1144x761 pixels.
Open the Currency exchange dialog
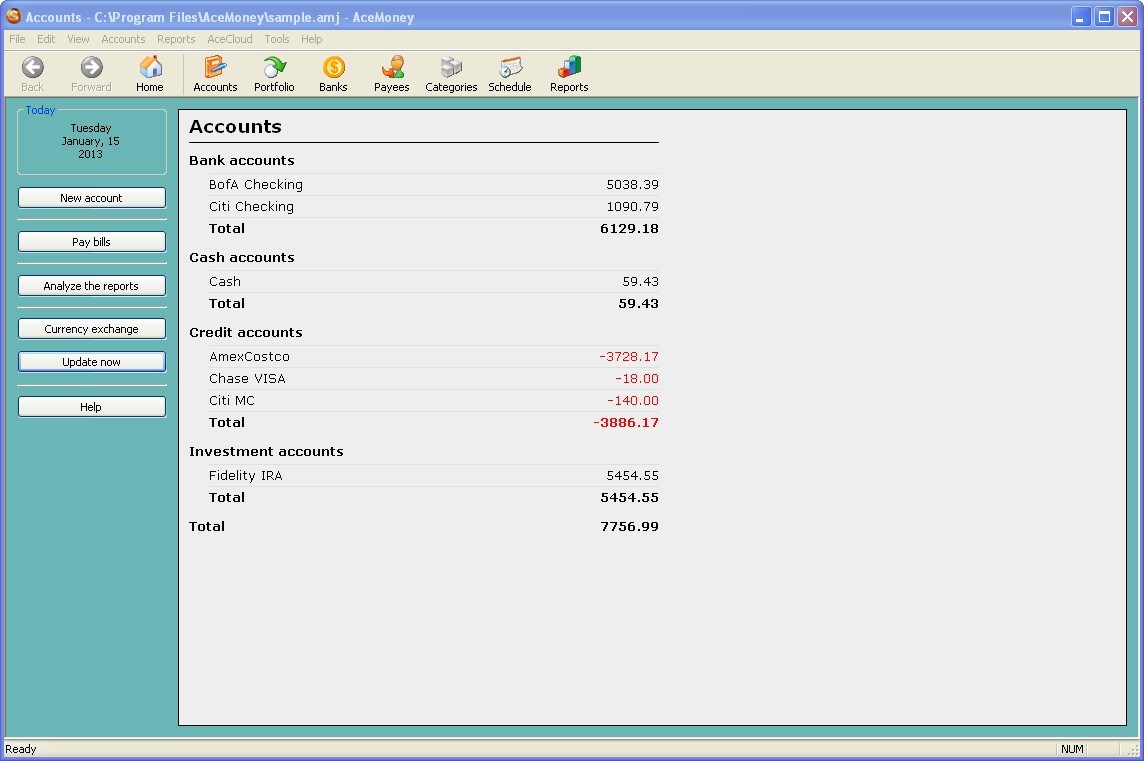(x=91, y=328)
